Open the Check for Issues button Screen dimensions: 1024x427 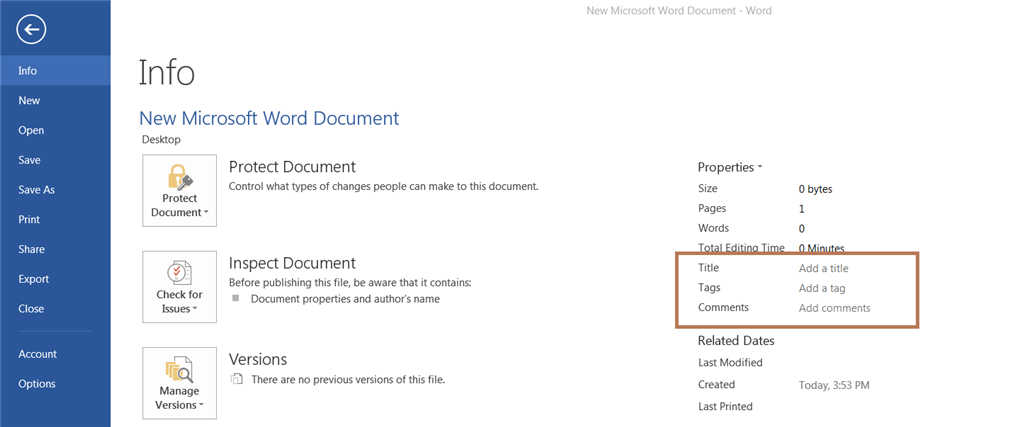pyautogui.click(x=180, y=287)
